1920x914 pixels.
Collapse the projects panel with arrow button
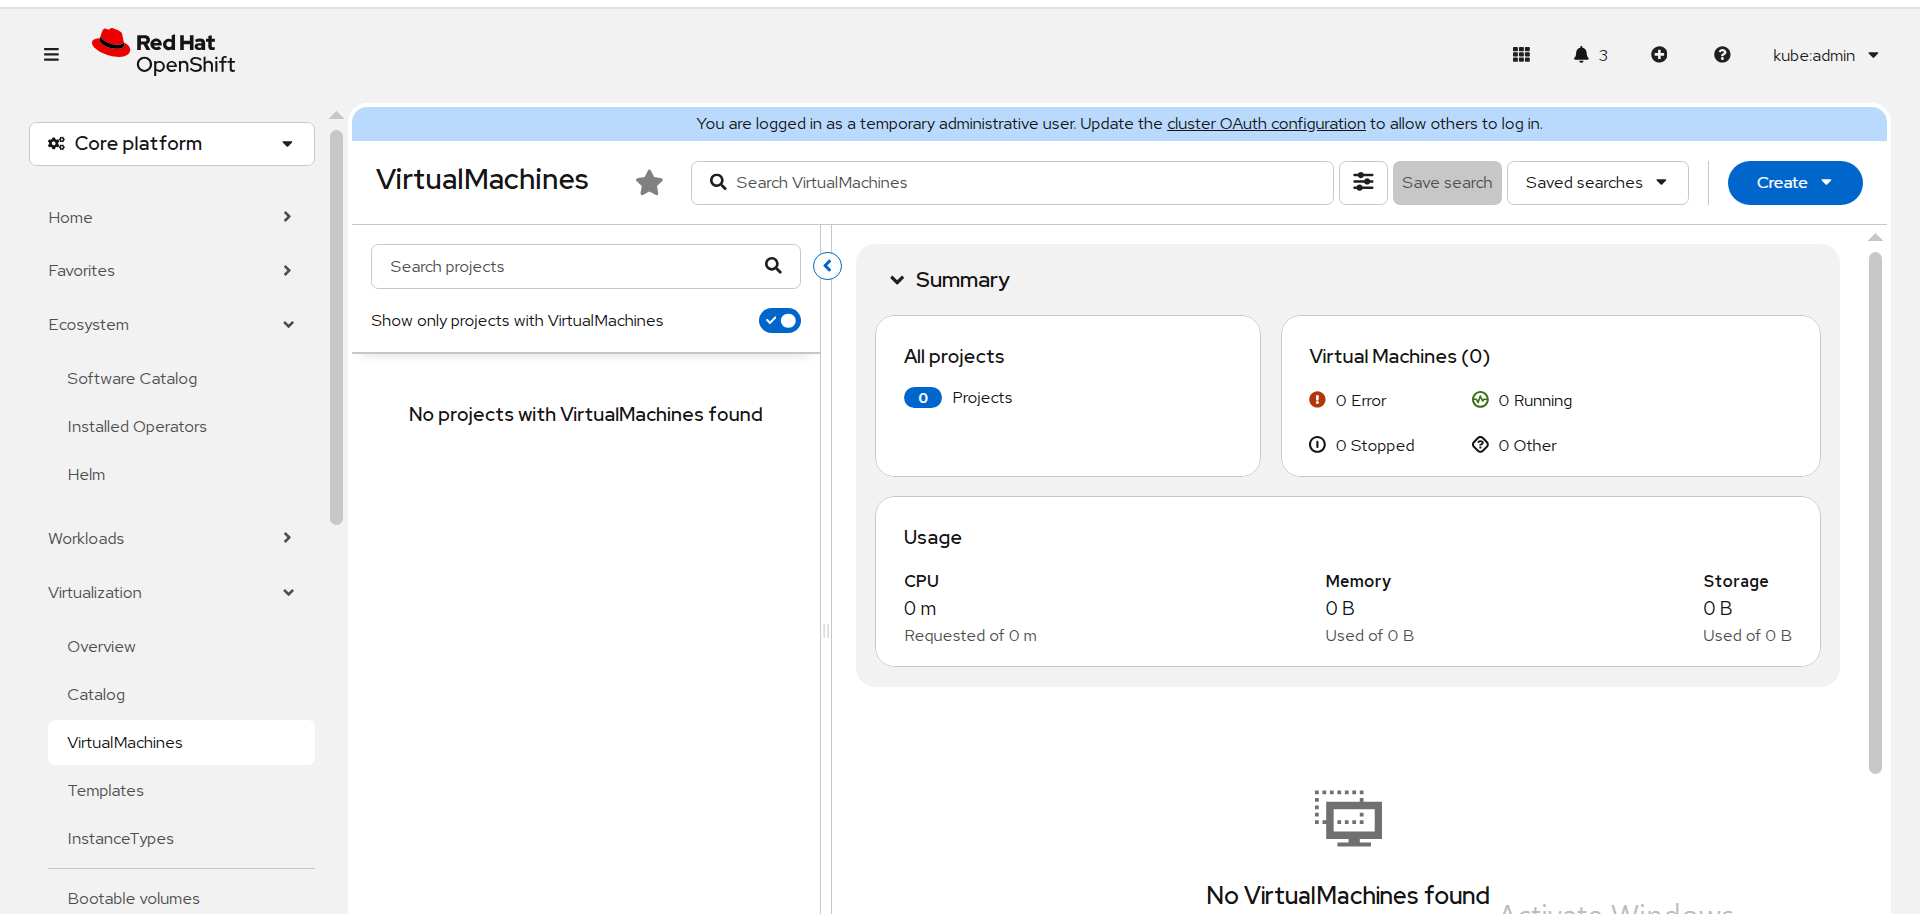tap(827, 266)
